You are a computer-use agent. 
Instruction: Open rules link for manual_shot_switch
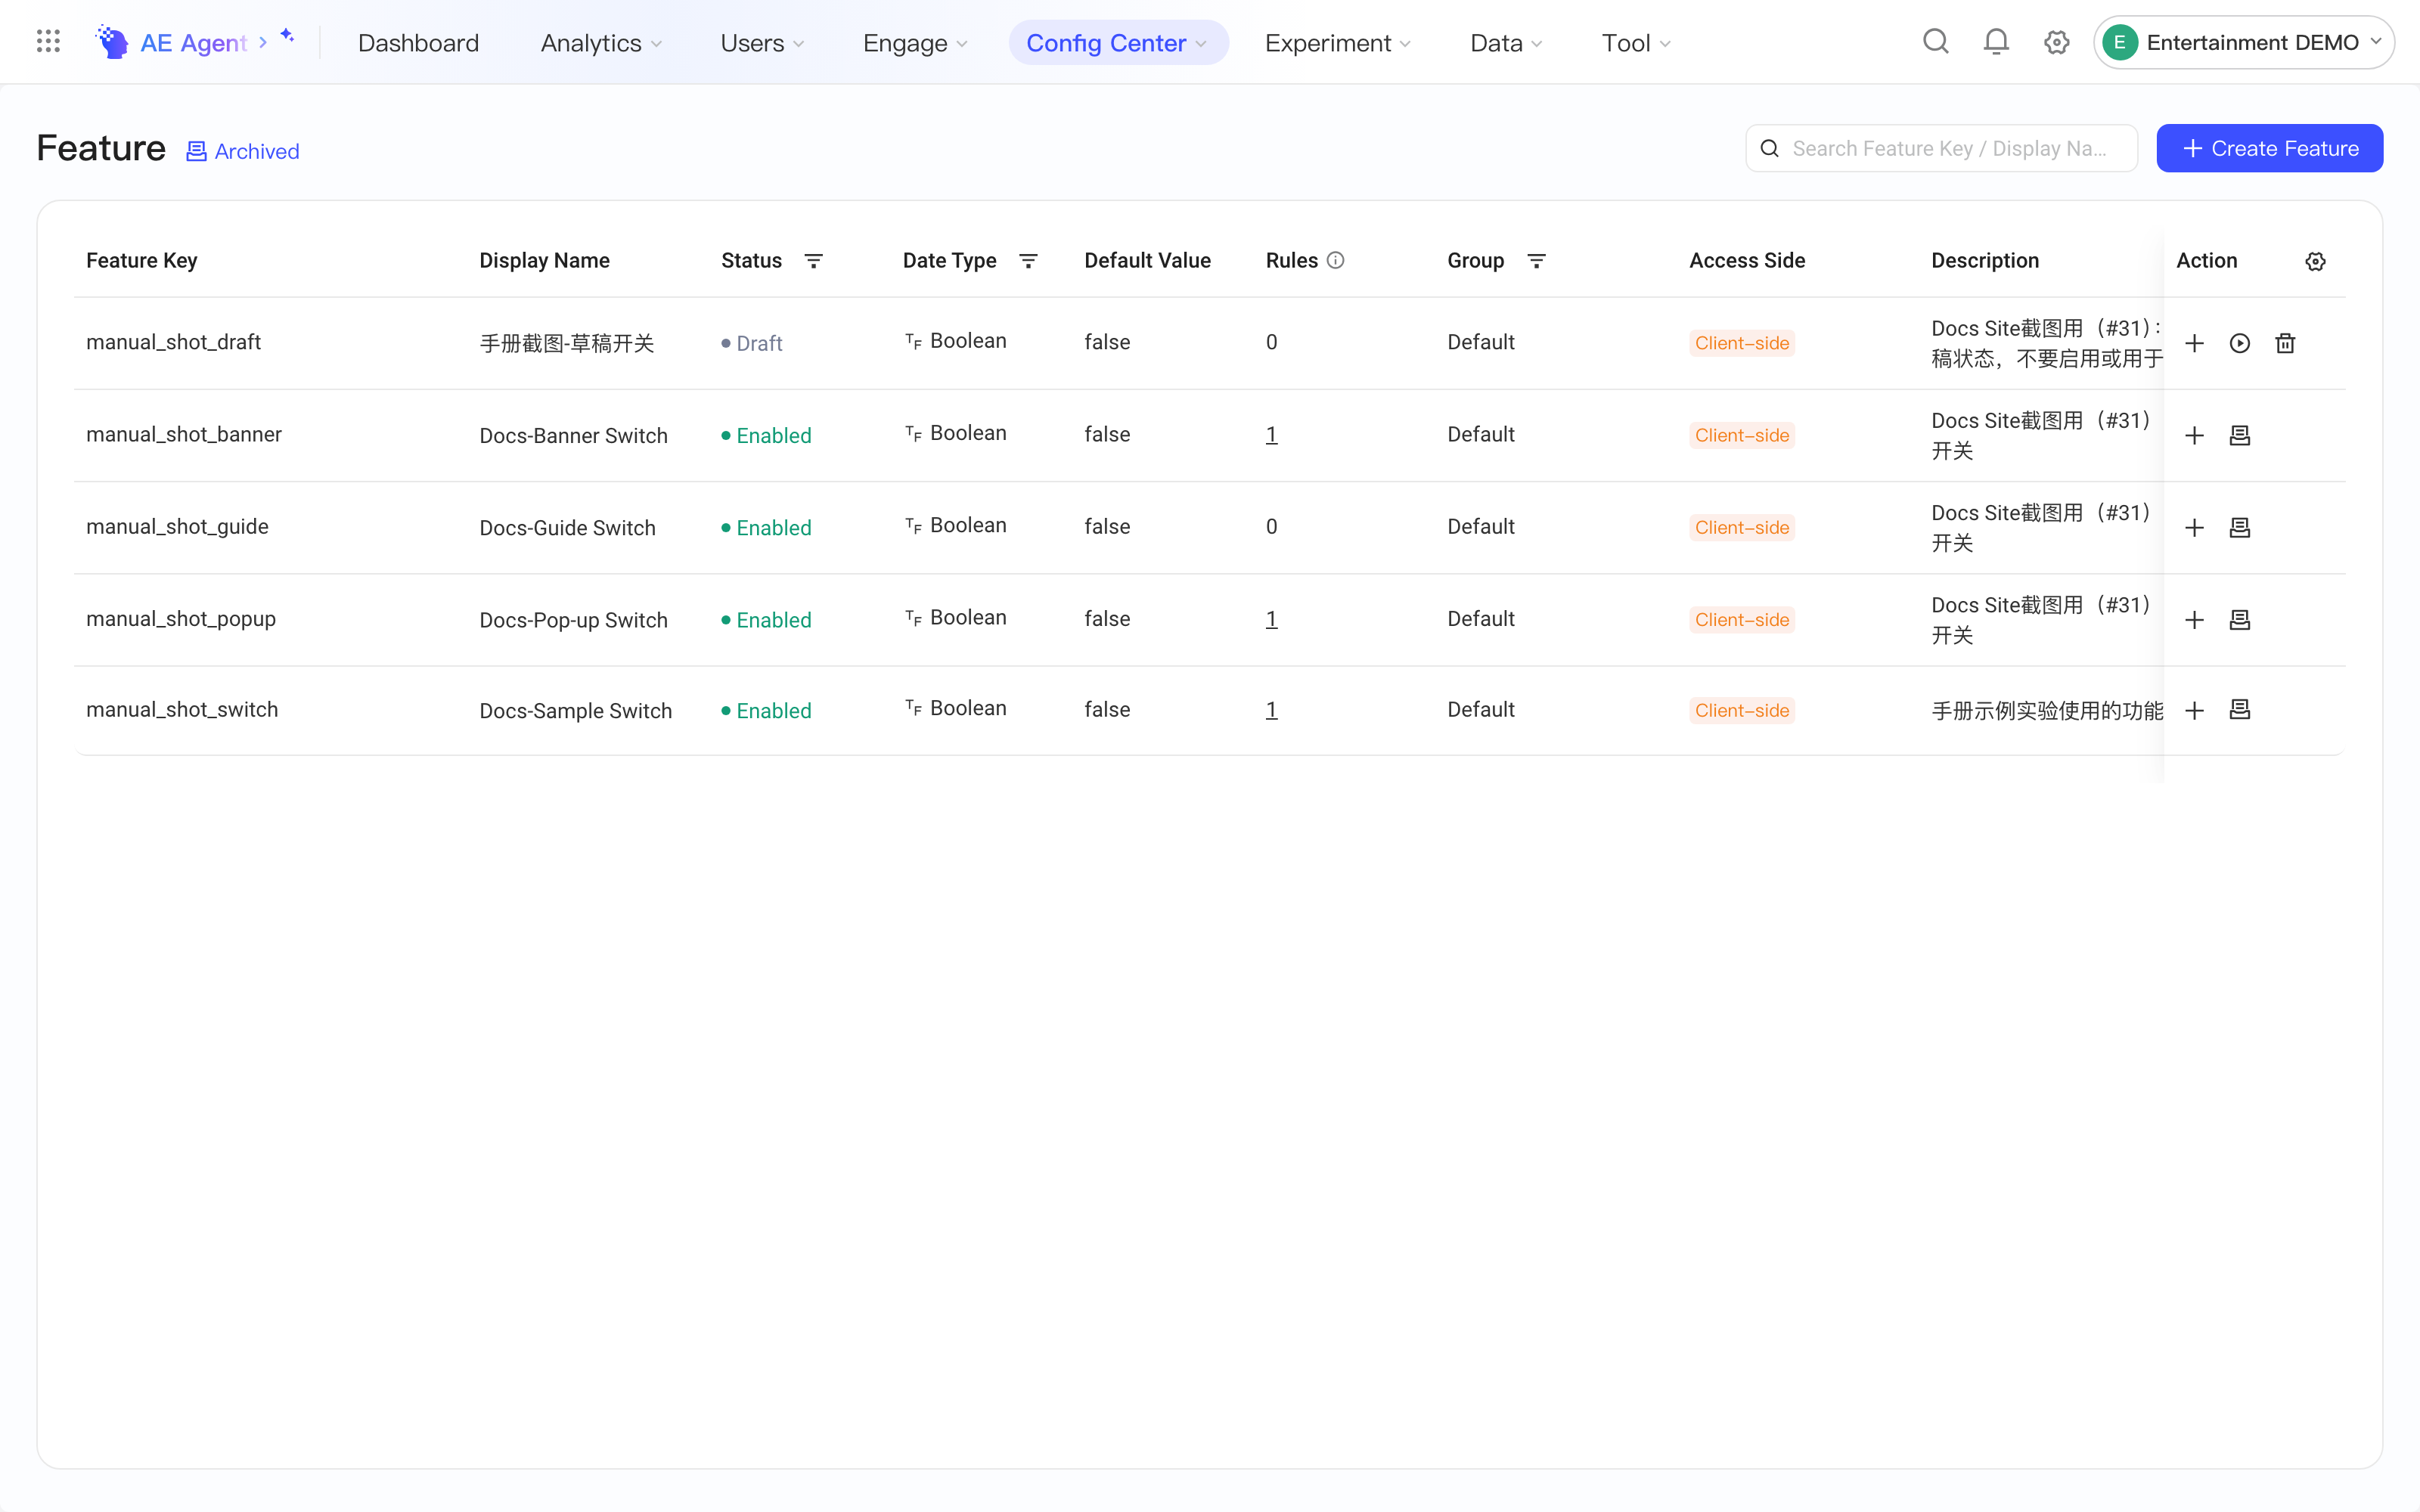(x=1271, y=709)
